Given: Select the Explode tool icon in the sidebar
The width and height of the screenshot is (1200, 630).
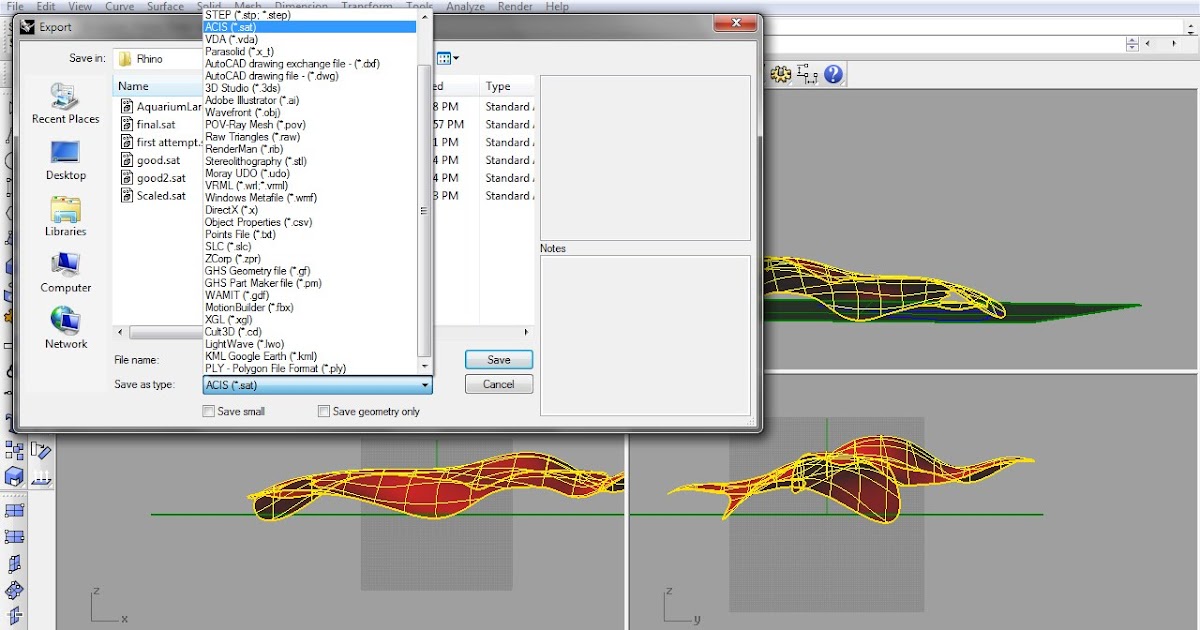Looking at the screenshot, I should click(14, 614).
